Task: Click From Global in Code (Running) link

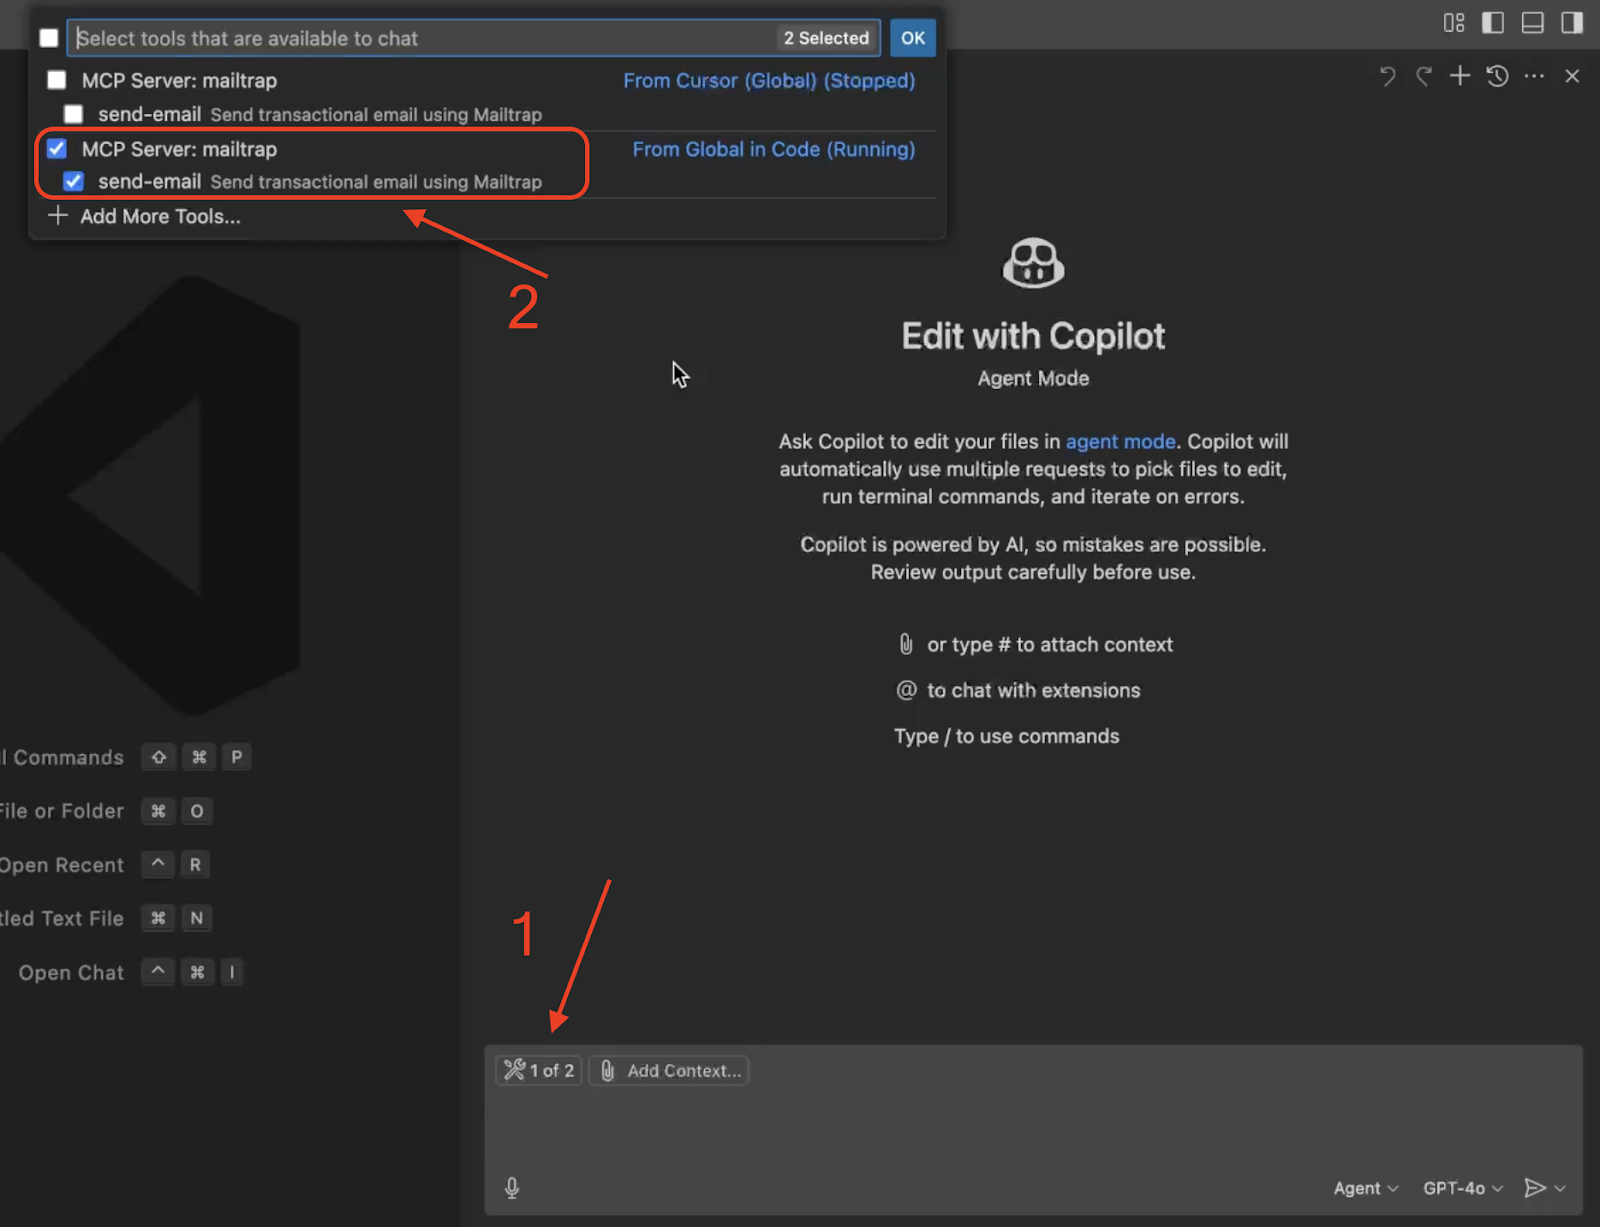Action: tap(773, 149)
